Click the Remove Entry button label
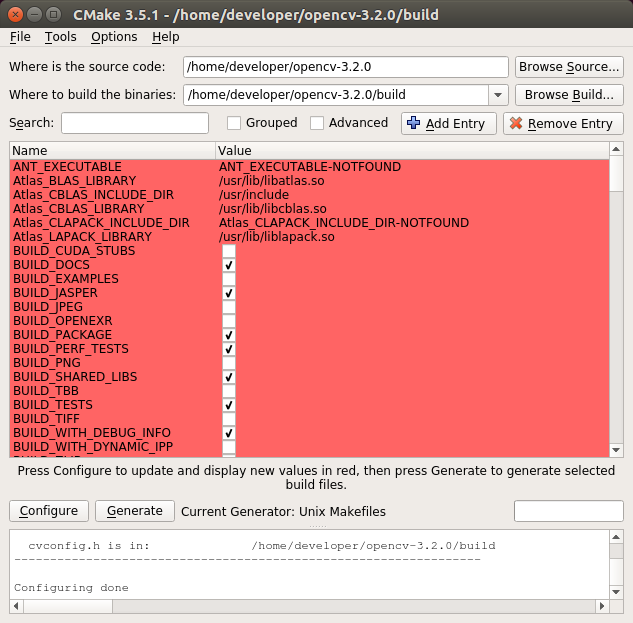 coord(570,124)
